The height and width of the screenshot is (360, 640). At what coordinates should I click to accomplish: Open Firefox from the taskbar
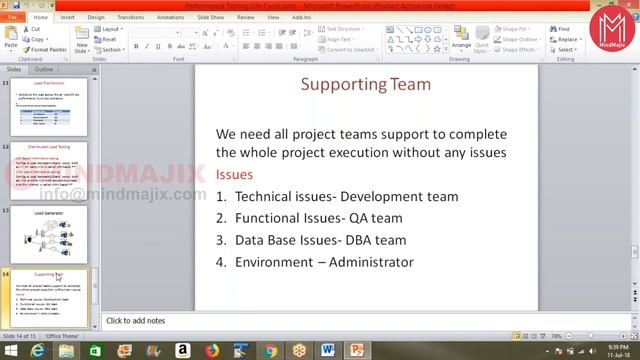212,351
